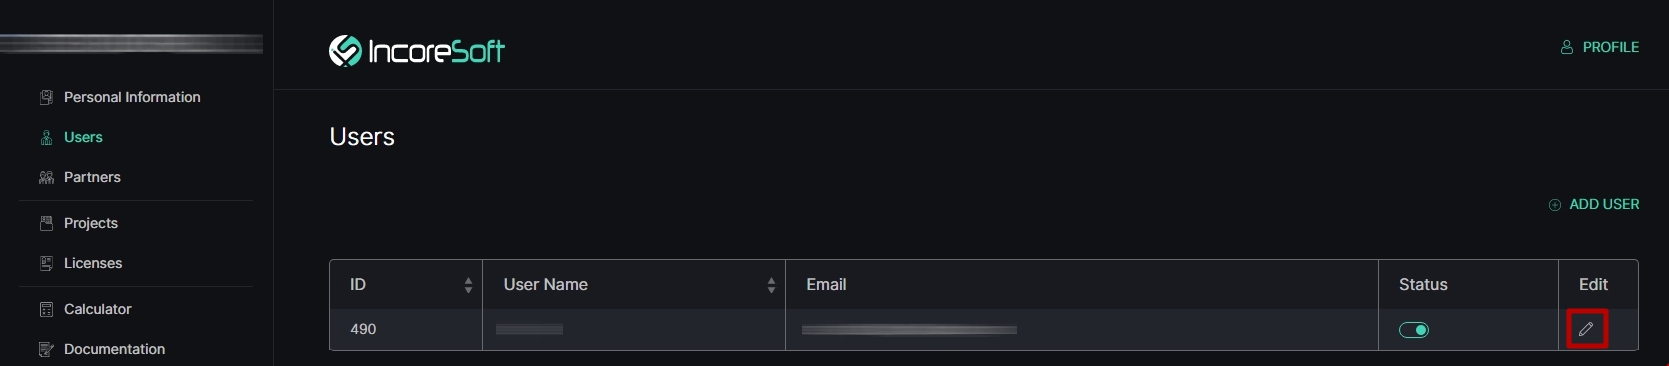Select the row with ID 490
This screenshot has width=1669, height=366.
click(984, 329)
